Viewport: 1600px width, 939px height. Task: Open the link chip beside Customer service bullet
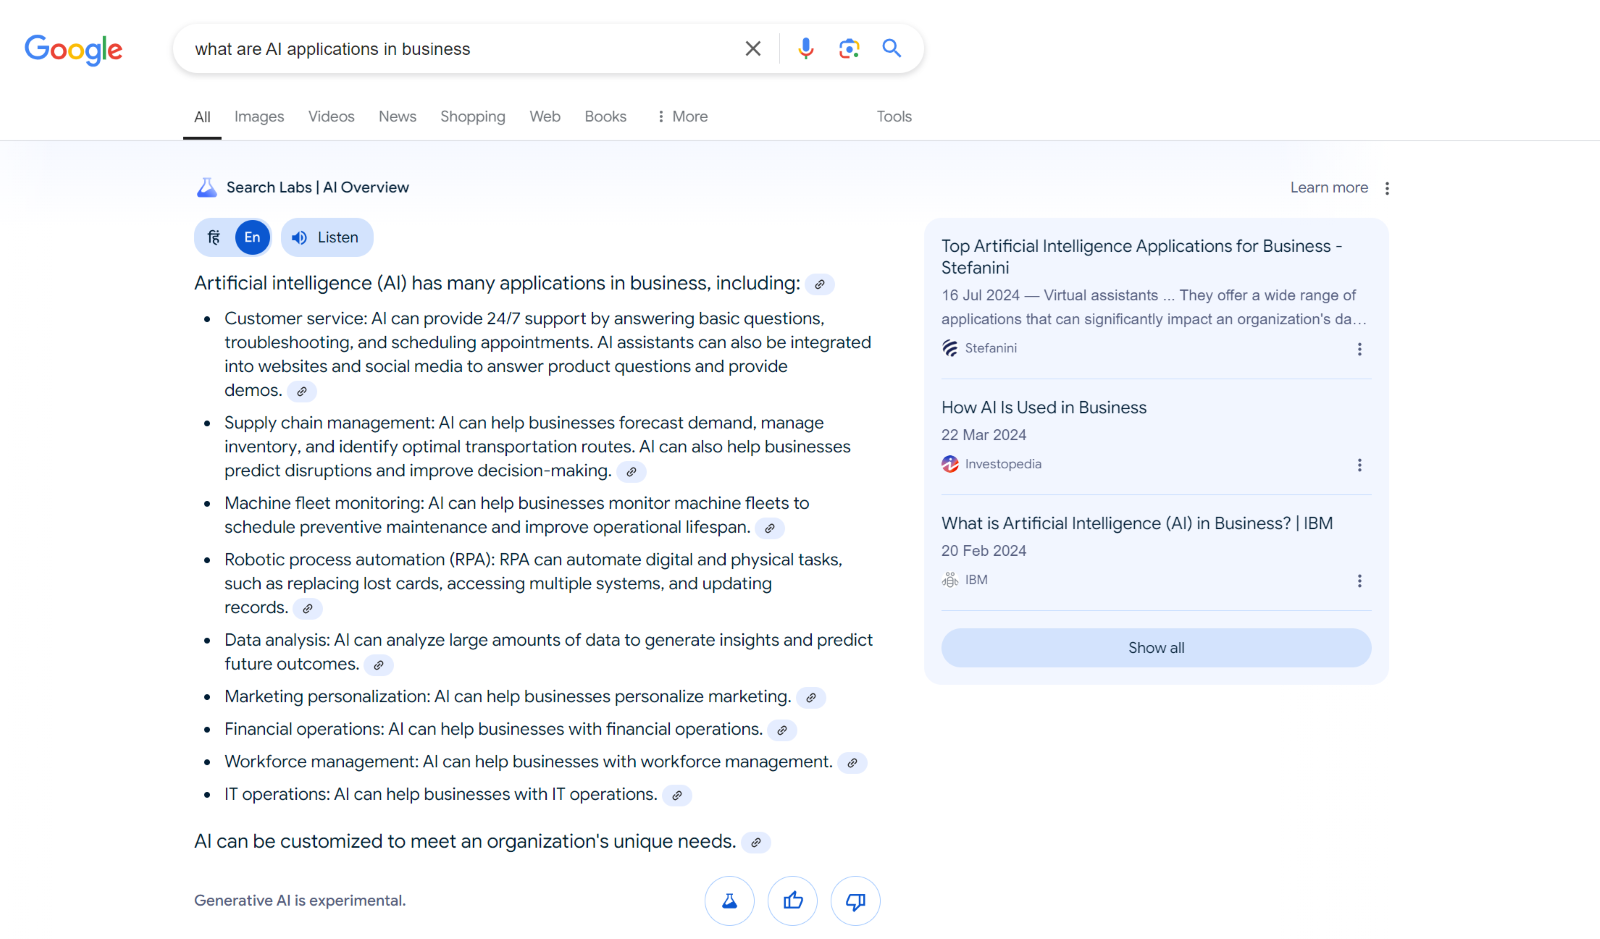(x=302, y=390)
